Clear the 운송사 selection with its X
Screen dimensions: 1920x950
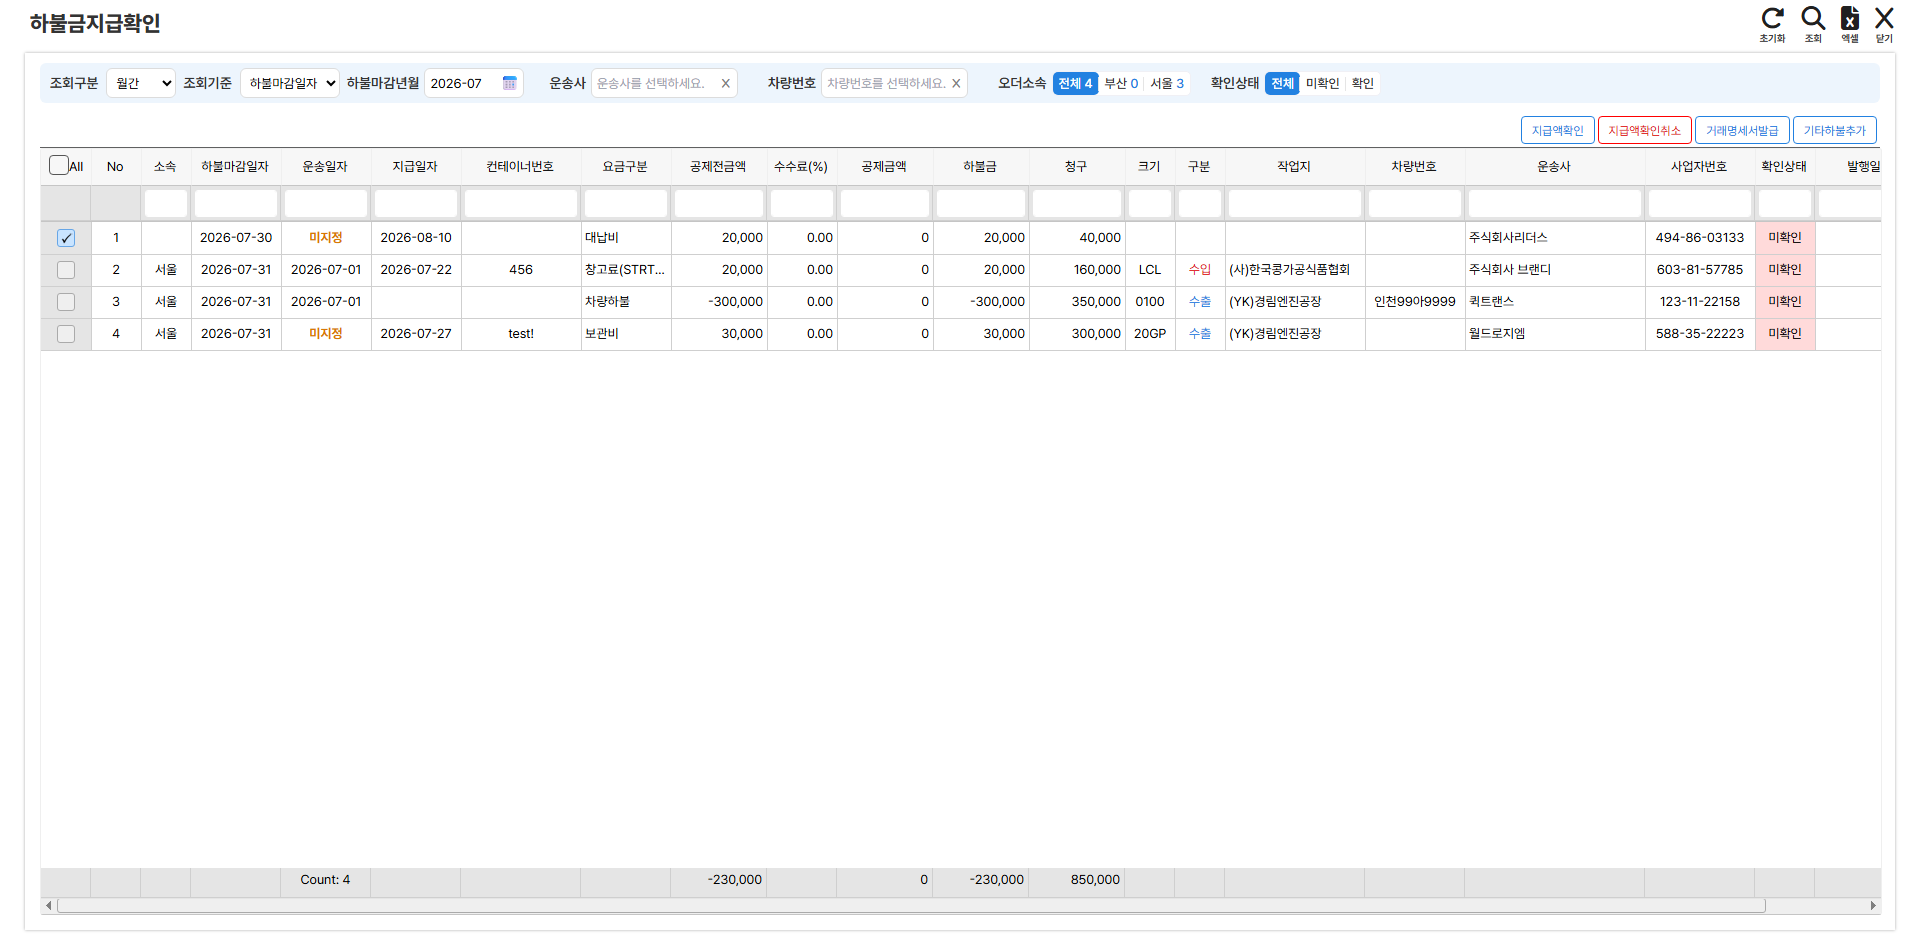pos(726,83)
